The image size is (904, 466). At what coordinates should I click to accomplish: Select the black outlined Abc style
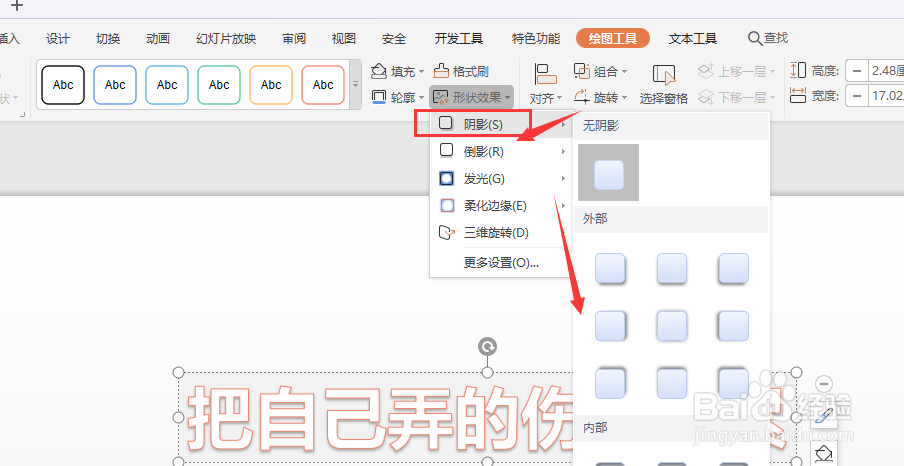(63, 85)
